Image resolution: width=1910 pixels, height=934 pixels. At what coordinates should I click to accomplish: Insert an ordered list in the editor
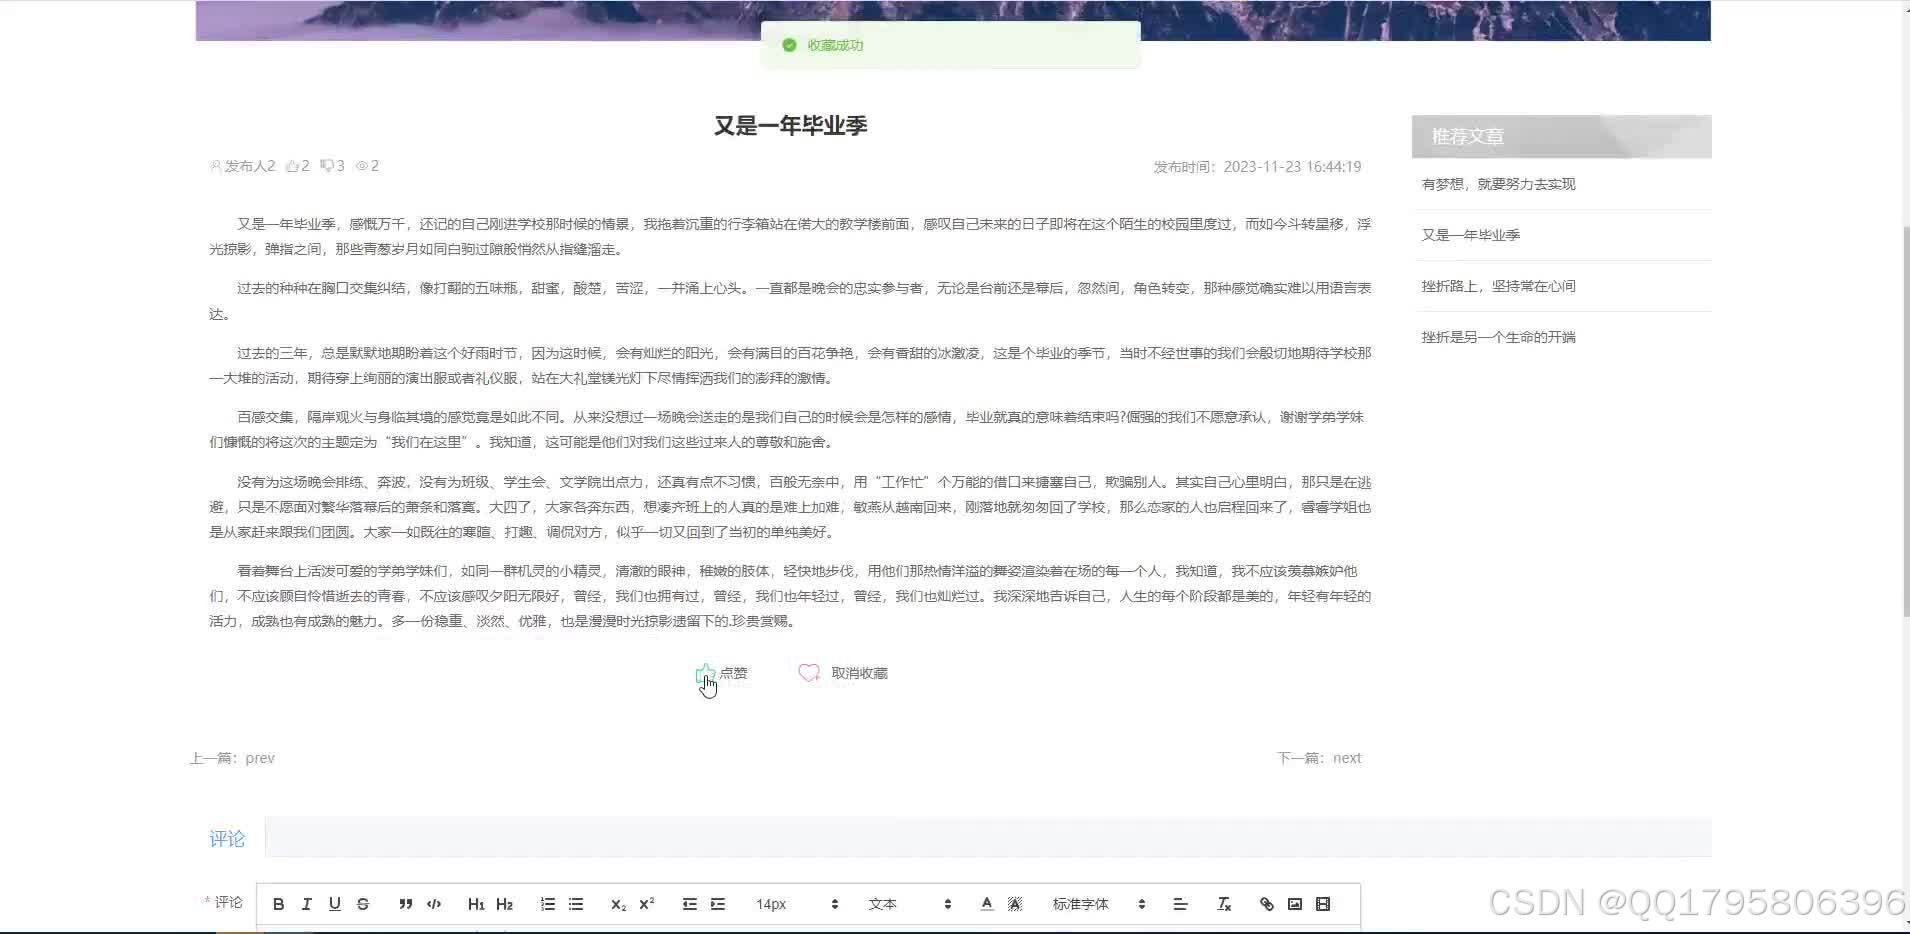coord(548,903)
